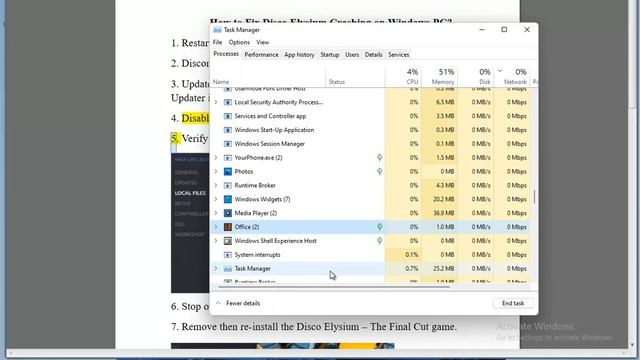
Task: Click the 20.2 MB memory value
Action: click(445, 199)
